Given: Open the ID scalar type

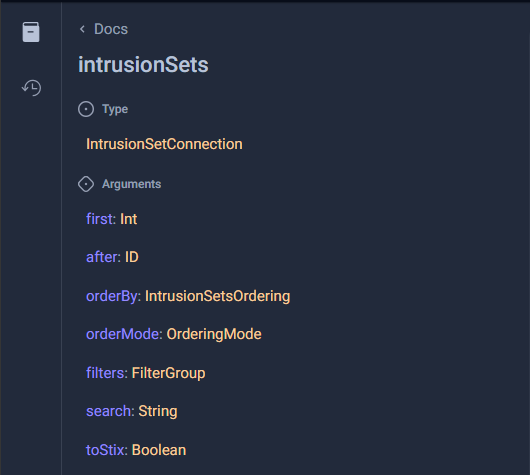Looking at the screenshot, I should click(132, 257).
